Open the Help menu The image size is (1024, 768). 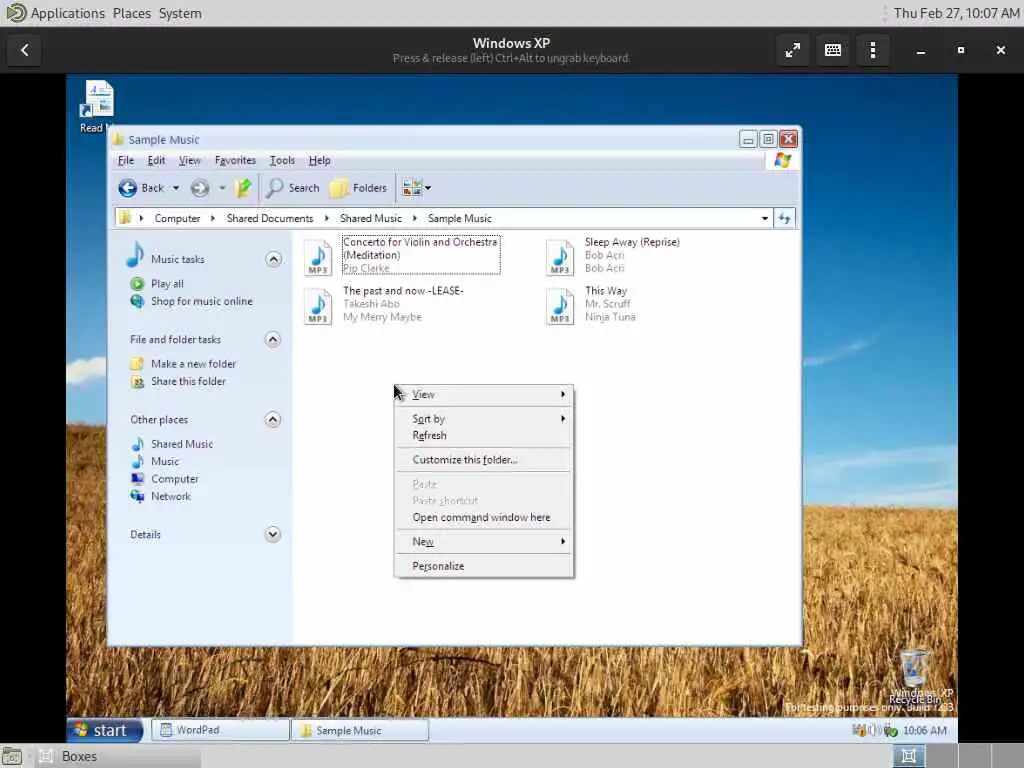(x=319, y=161)
